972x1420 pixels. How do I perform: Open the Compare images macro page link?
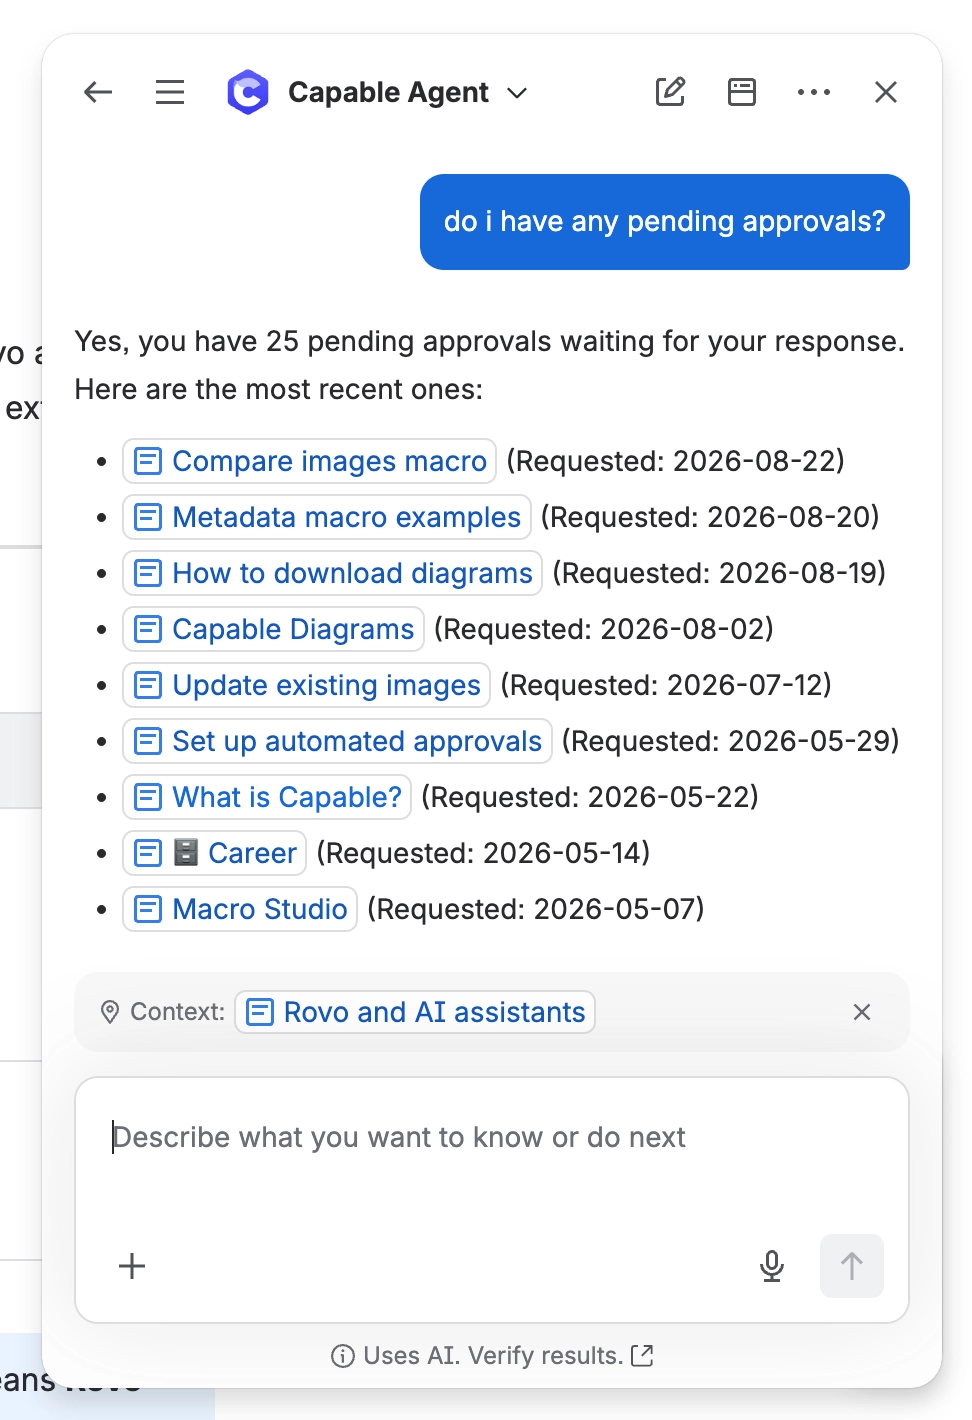tap(310, 461)
